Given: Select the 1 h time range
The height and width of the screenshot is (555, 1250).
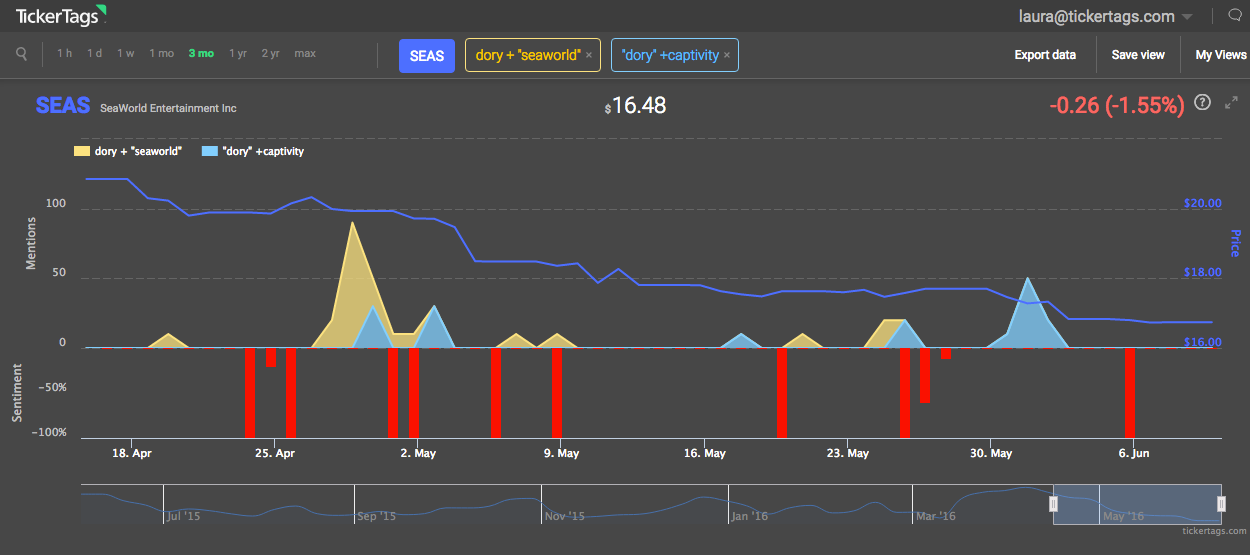Looking at the screenshot, I should tap(64, 54).
